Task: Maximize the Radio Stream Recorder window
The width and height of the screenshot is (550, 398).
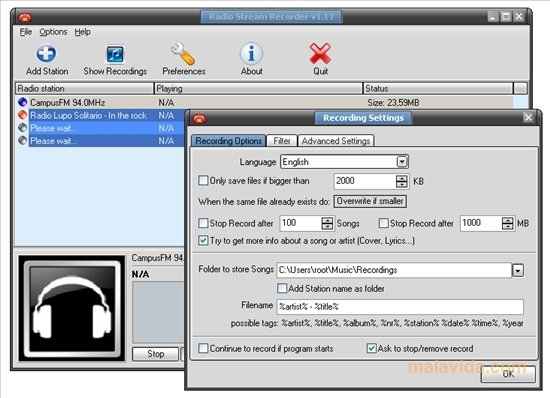Action: [505, 16]
